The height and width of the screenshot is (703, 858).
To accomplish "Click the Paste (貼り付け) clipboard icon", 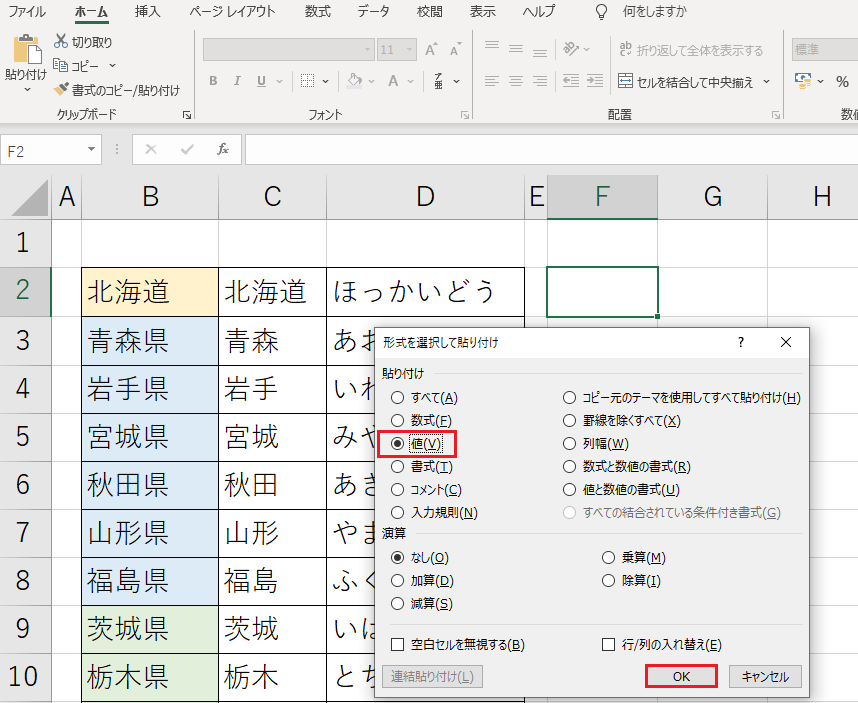I will tap(26, 49).
